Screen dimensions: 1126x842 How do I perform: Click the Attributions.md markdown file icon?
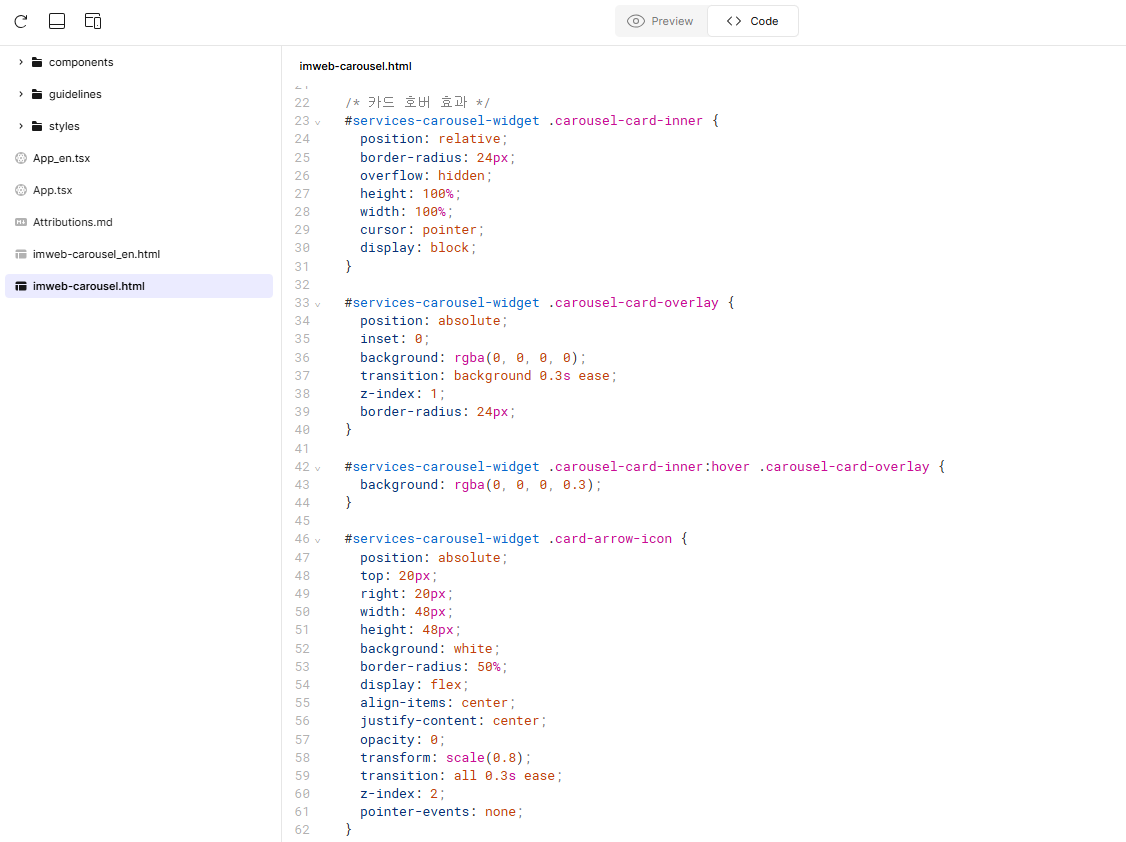coord(21,222)
